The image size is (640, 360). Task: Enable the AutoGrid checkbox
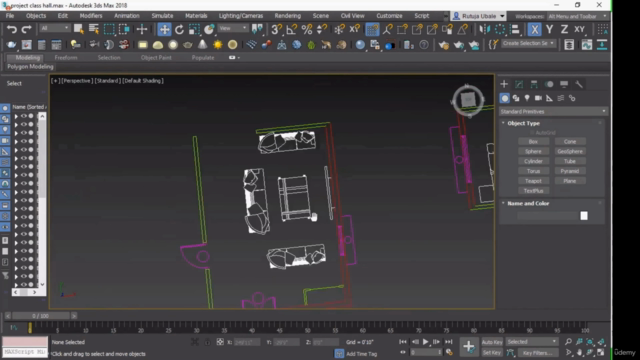[x=532, y=133]
